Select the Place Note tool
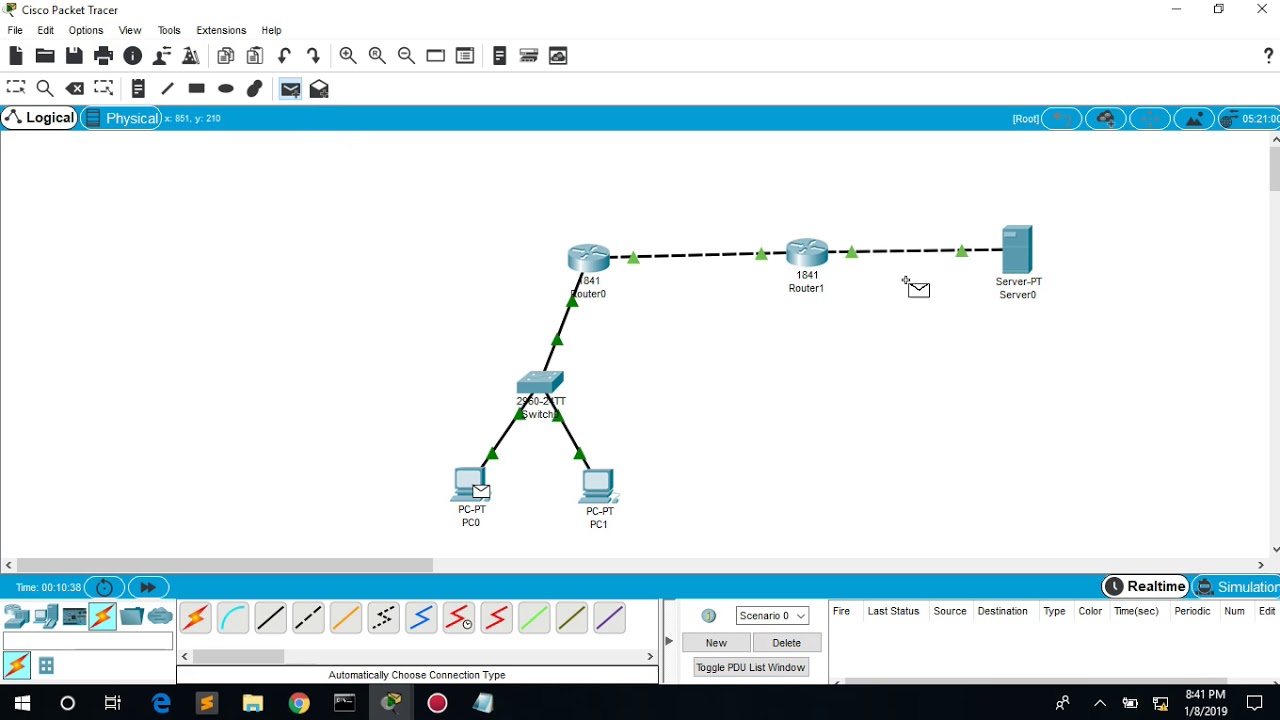This screenshot has width=1280, height=720. [x=138, y=89]
